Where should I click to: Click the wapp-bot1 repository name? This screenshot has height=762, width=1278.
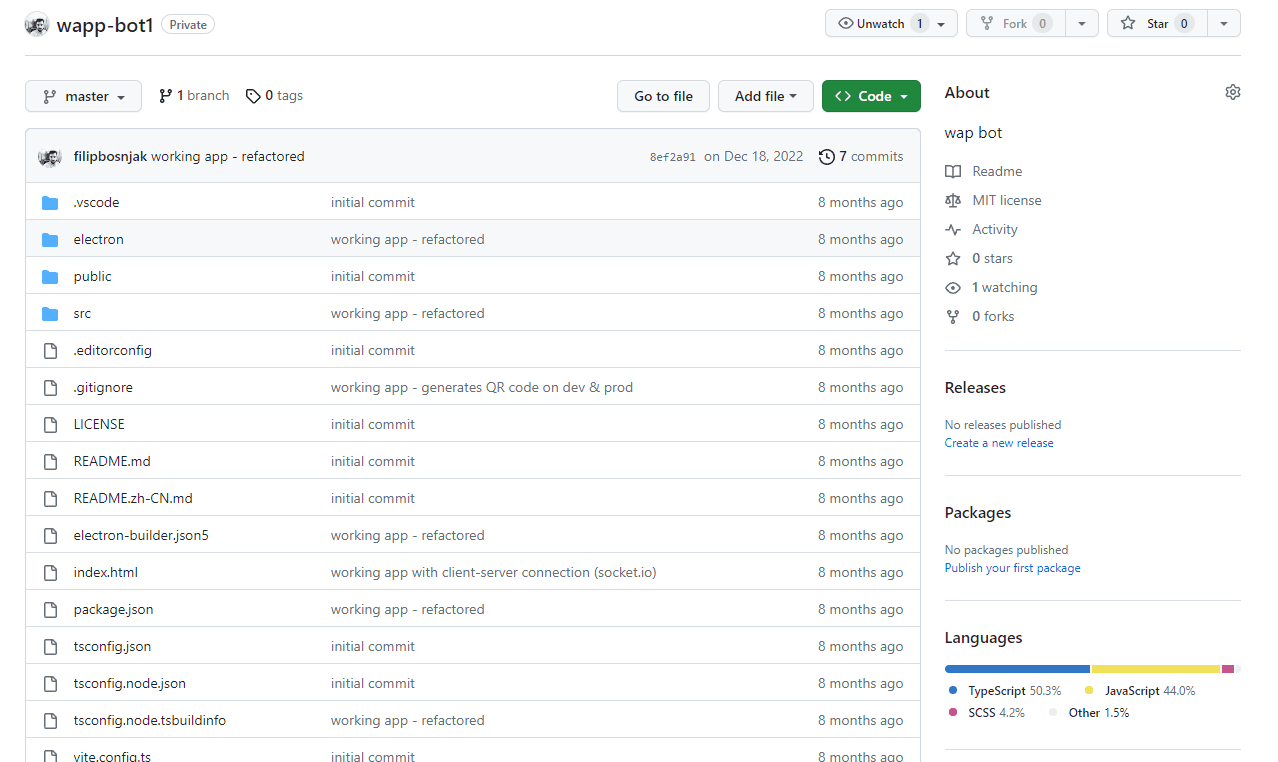coord(105,24)
